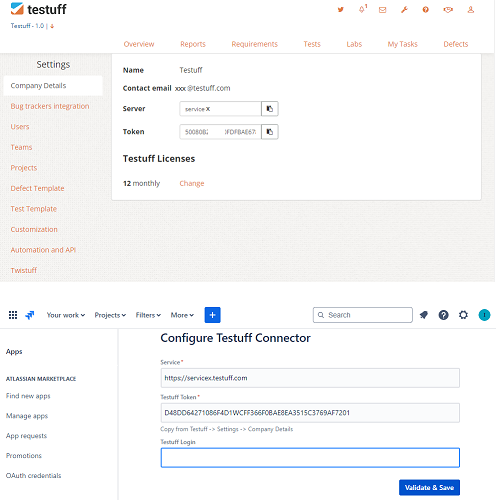This screenshot has height=504, width=496.
Task: Click the Change licenses link
Action: pyautogui.click(x=192, y=183)
